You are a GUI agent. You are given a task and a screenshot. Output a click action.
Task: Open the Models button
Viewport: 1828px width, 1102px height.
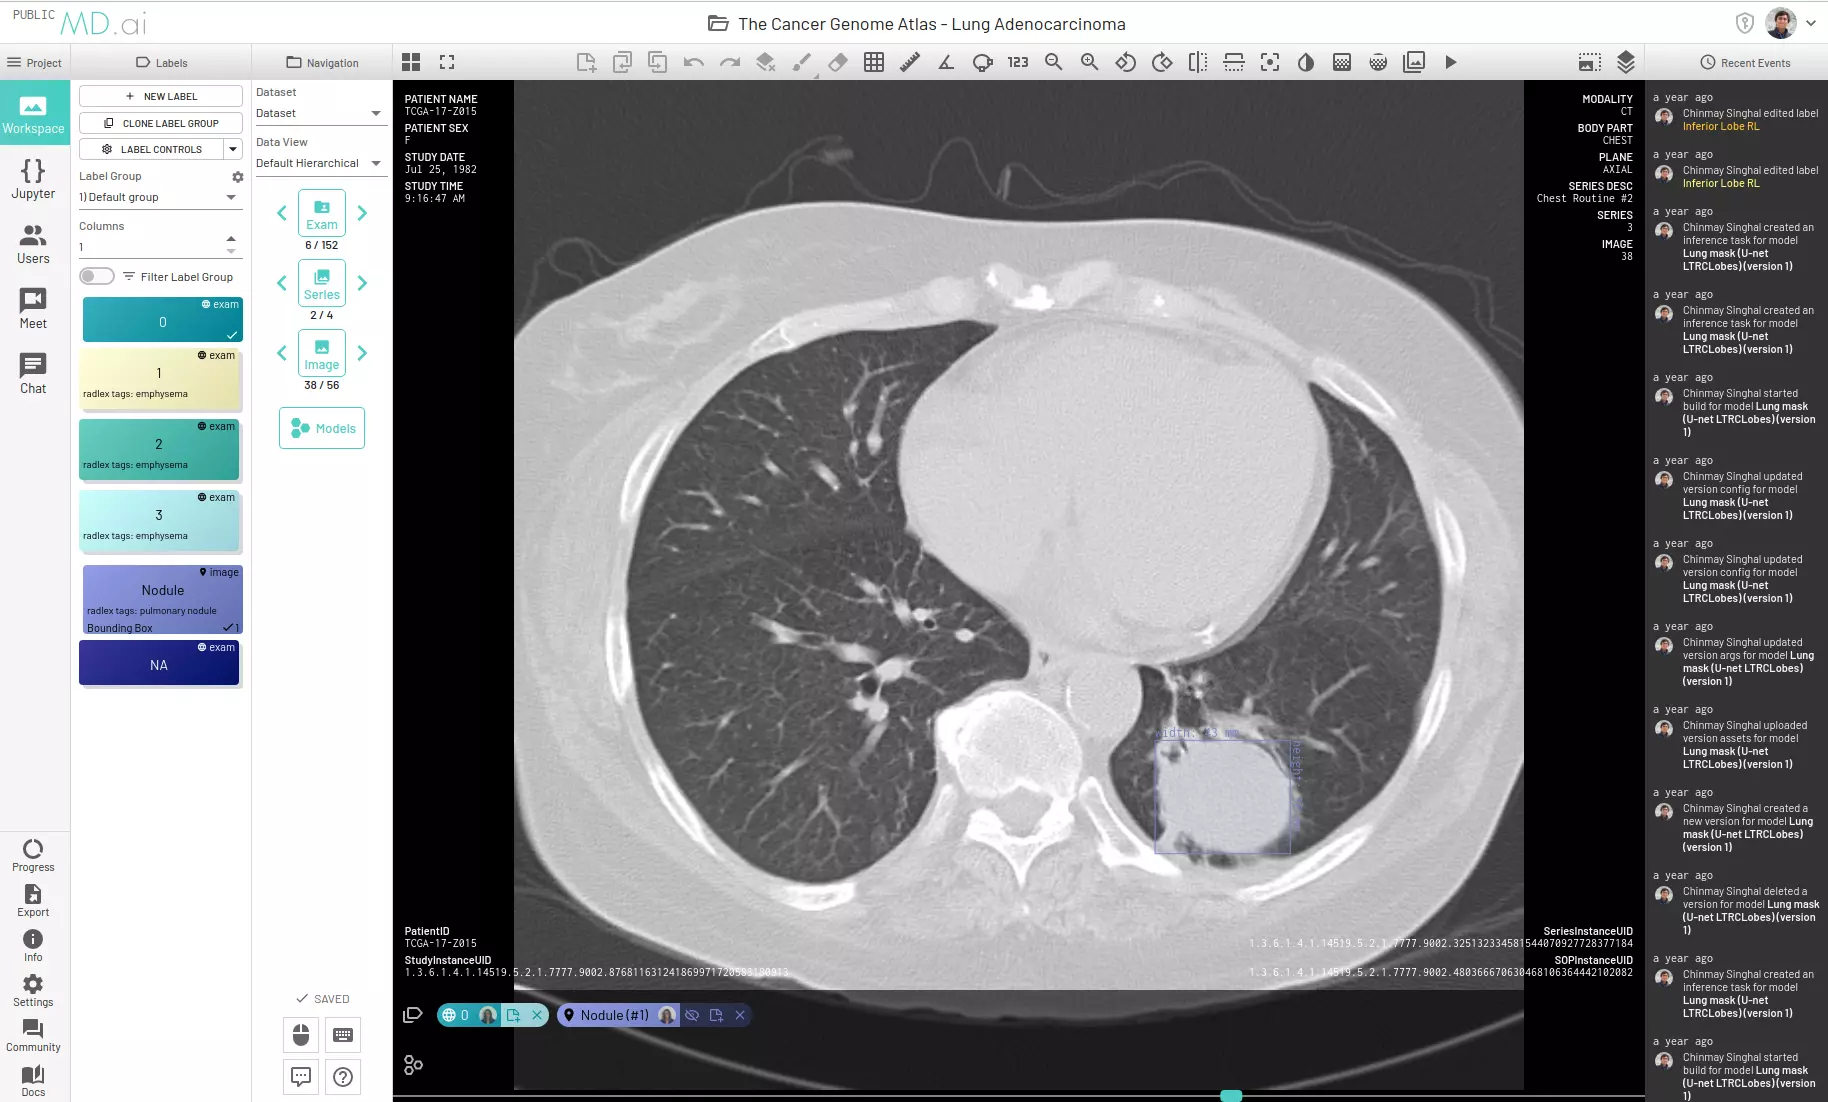pyautogui.click(x=322, y=428)
